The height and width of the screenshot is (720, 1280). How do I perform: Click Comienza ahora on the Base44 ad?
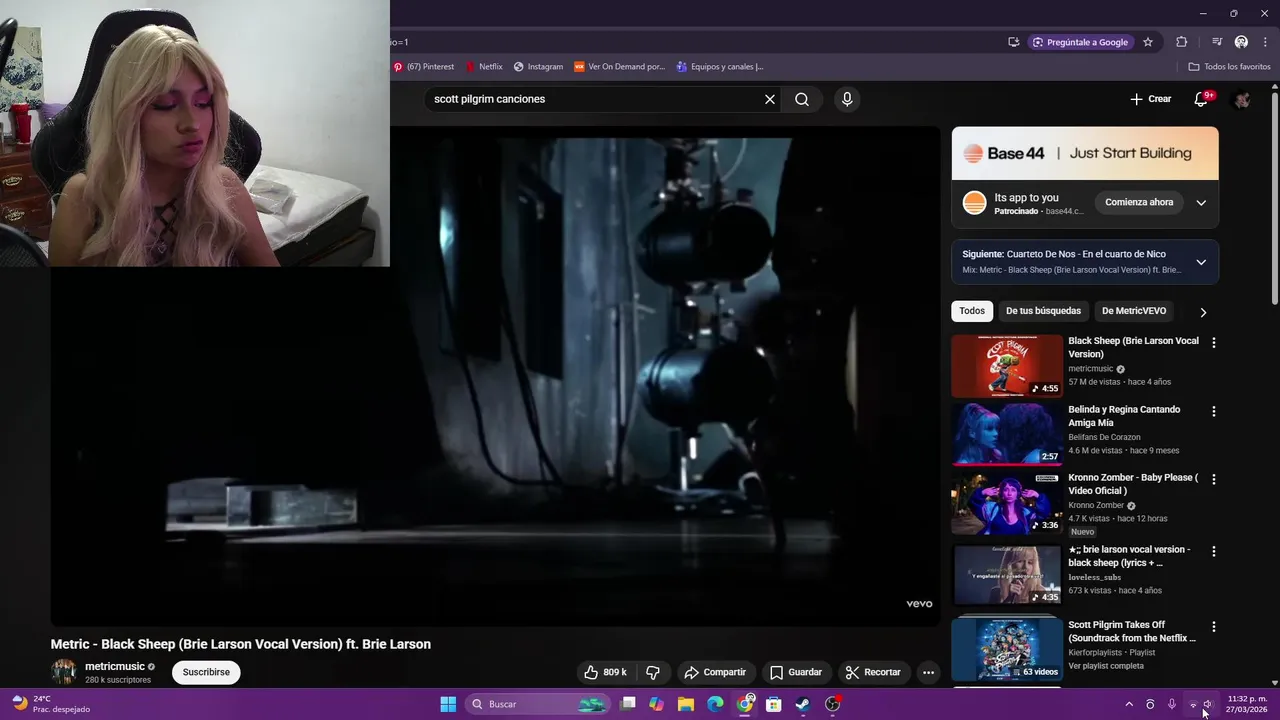point(1139,202)
